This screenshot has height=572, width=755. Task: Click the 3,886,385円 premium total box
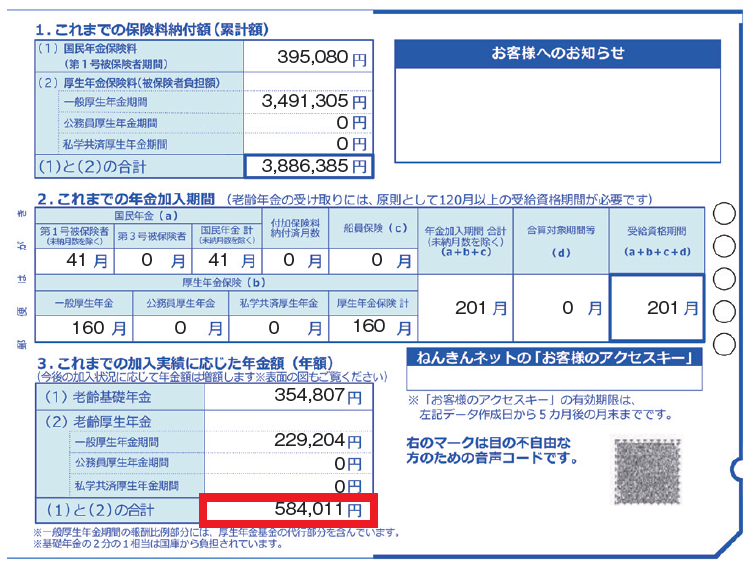point(308,167)
